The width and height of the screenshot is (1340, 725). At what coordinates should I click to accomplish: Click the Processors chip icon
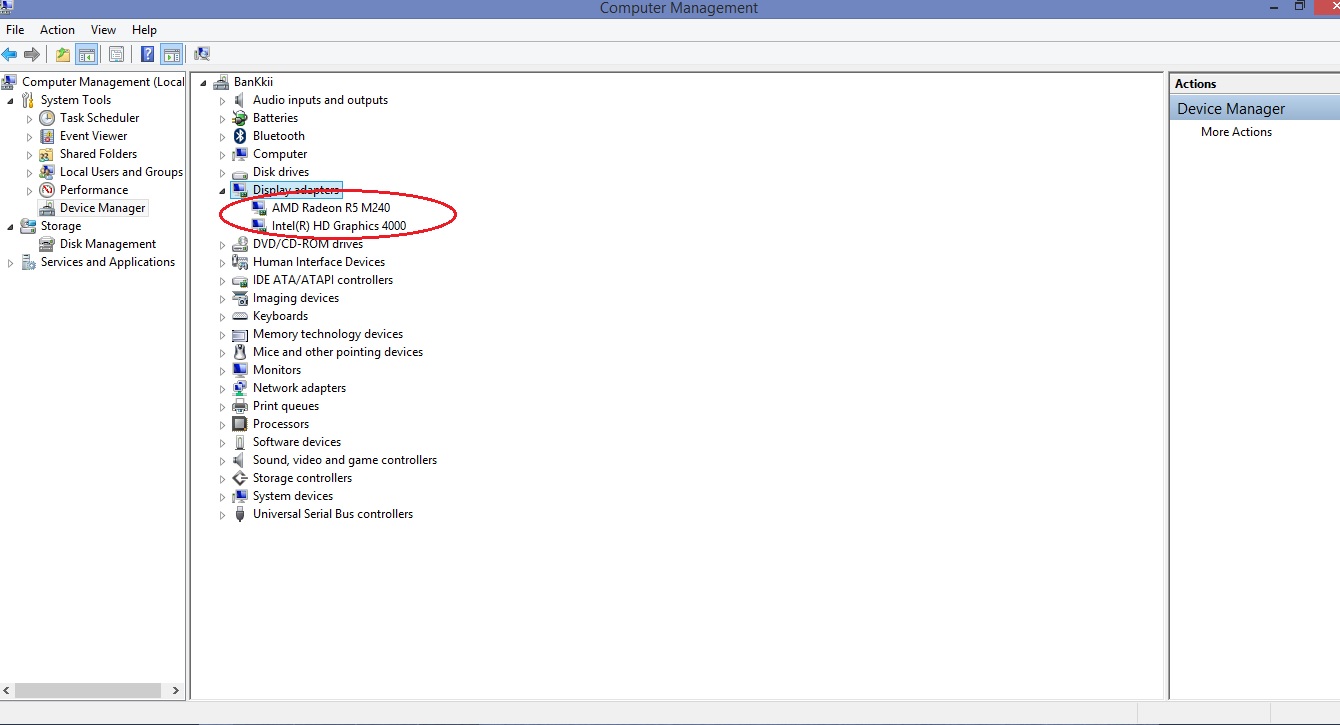click(240, 424)
